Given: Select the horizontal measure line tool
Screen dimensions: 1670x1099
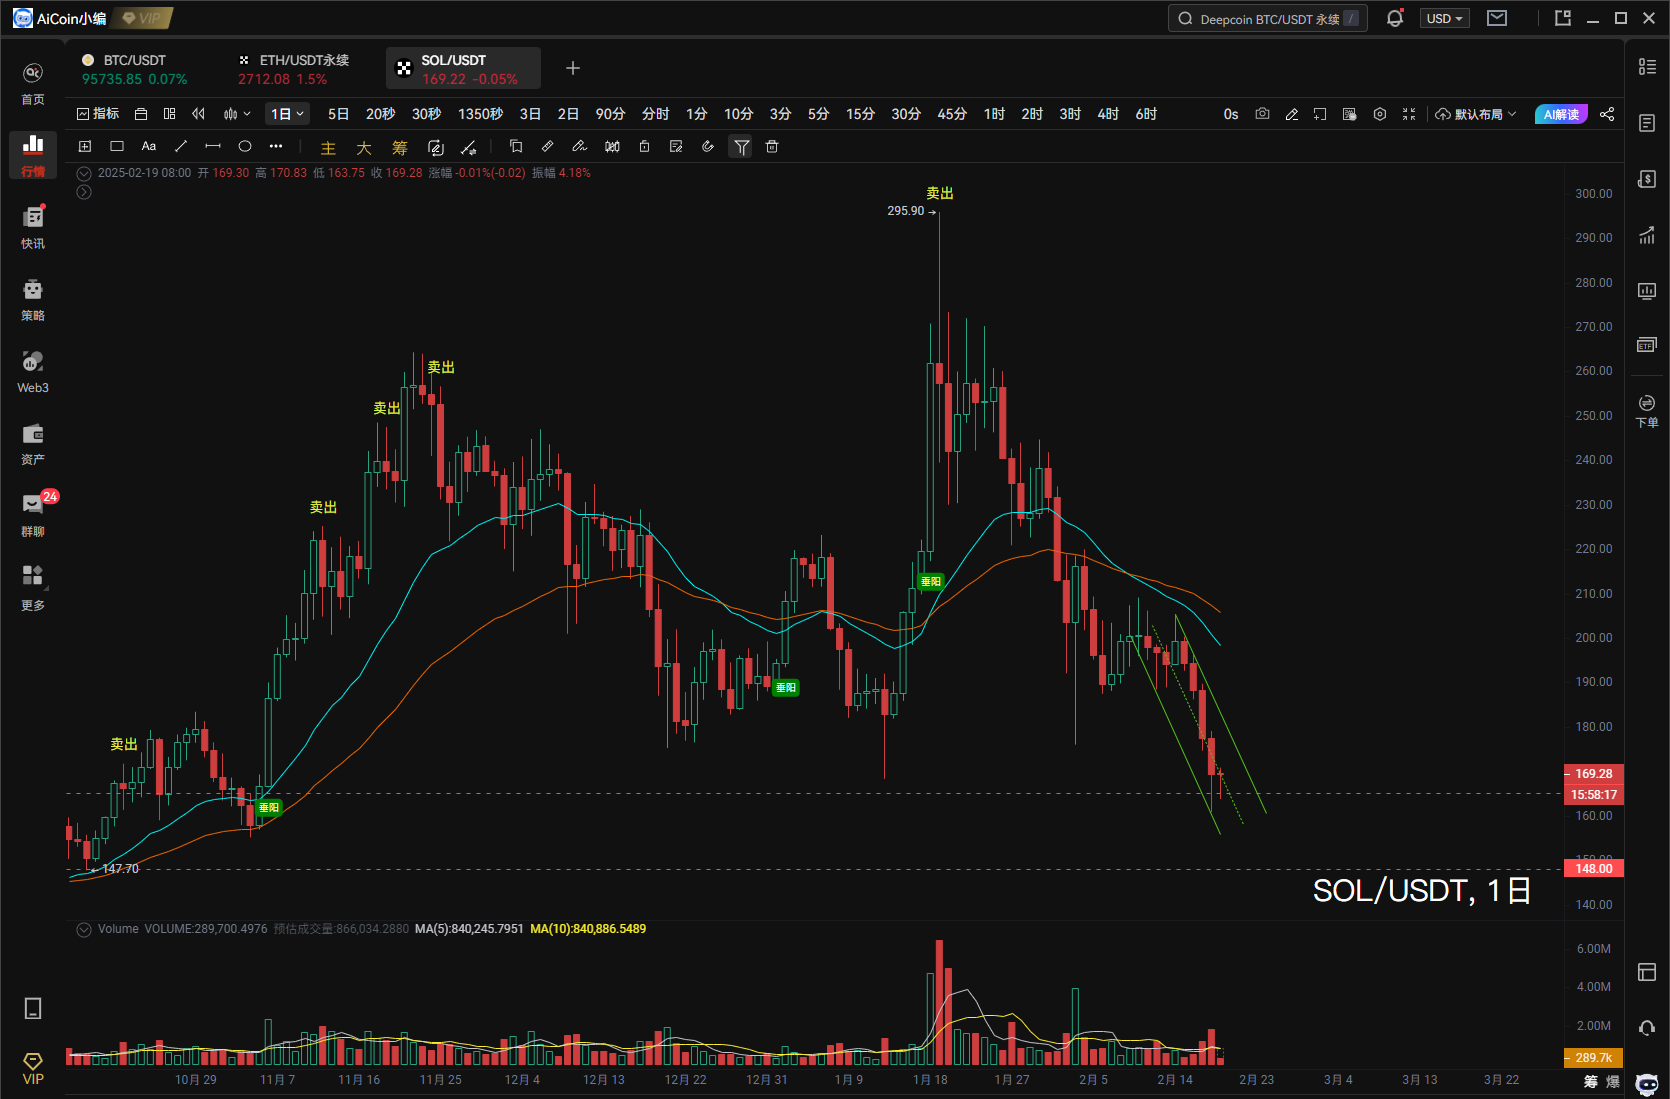Looking at the screenshot, I should click(x=213, y=146).
